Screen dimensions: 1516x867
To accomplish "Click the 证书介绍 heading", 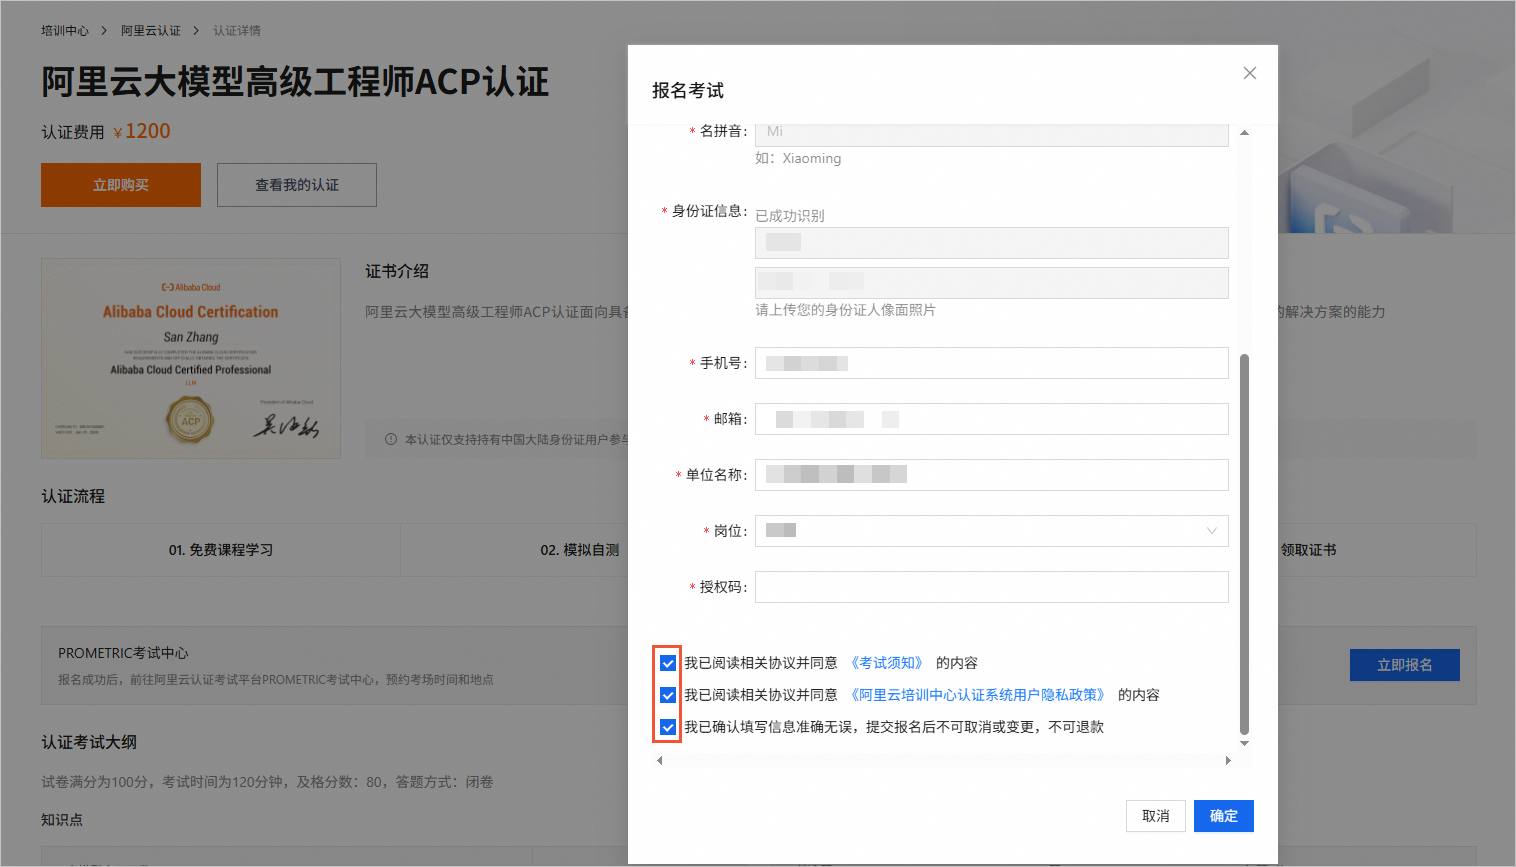I will (397, 271).
